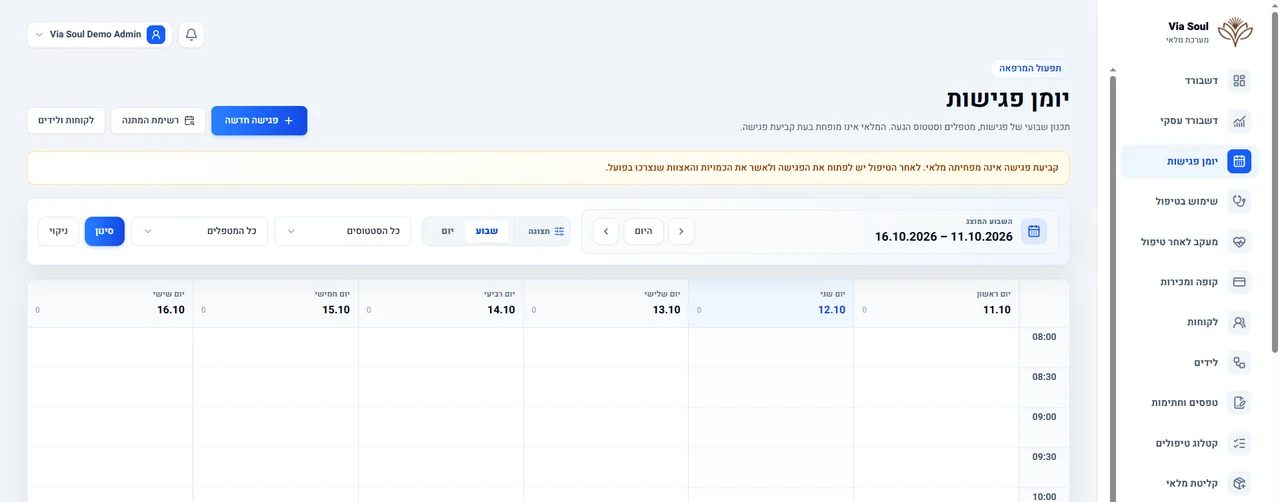
Task: Click the Via Soul flower logo
Action: pos(1235,32)
